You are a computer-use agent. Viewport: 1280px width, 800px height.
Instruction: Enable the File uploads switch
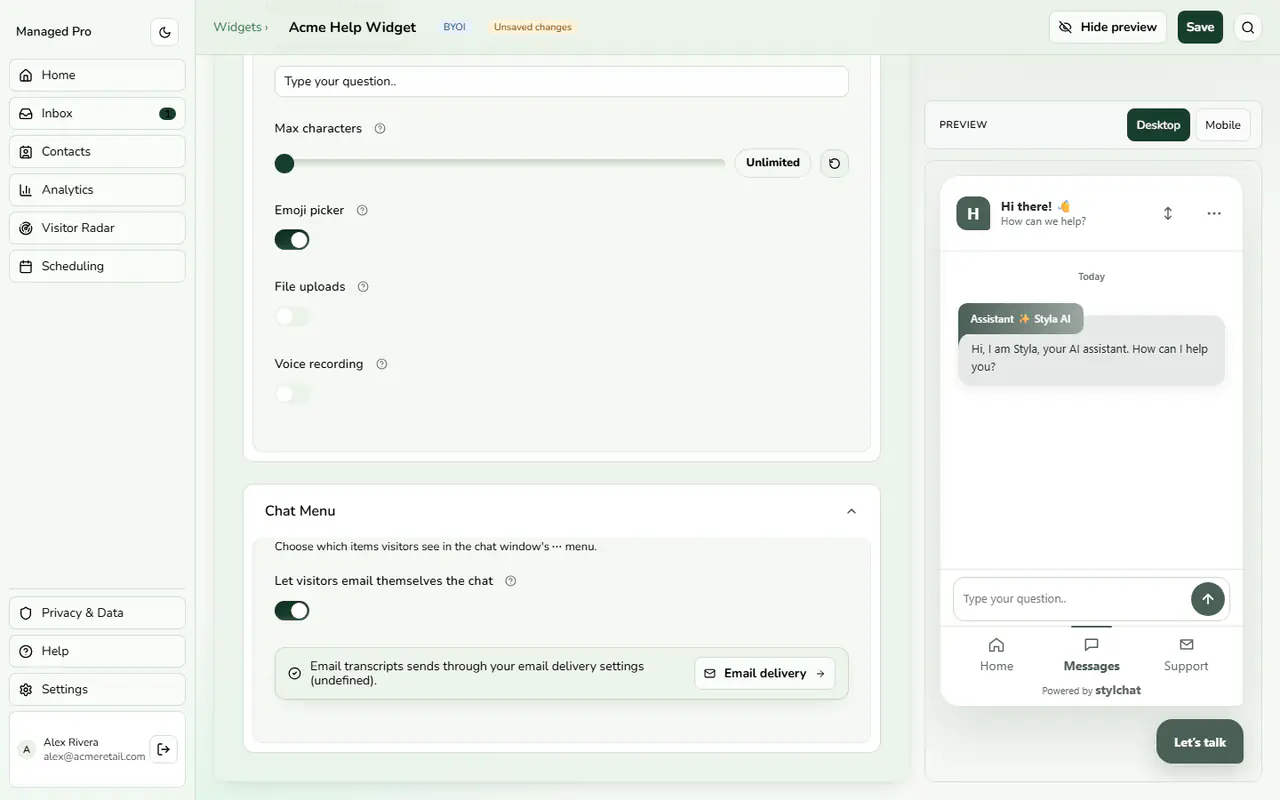[292, 316]
